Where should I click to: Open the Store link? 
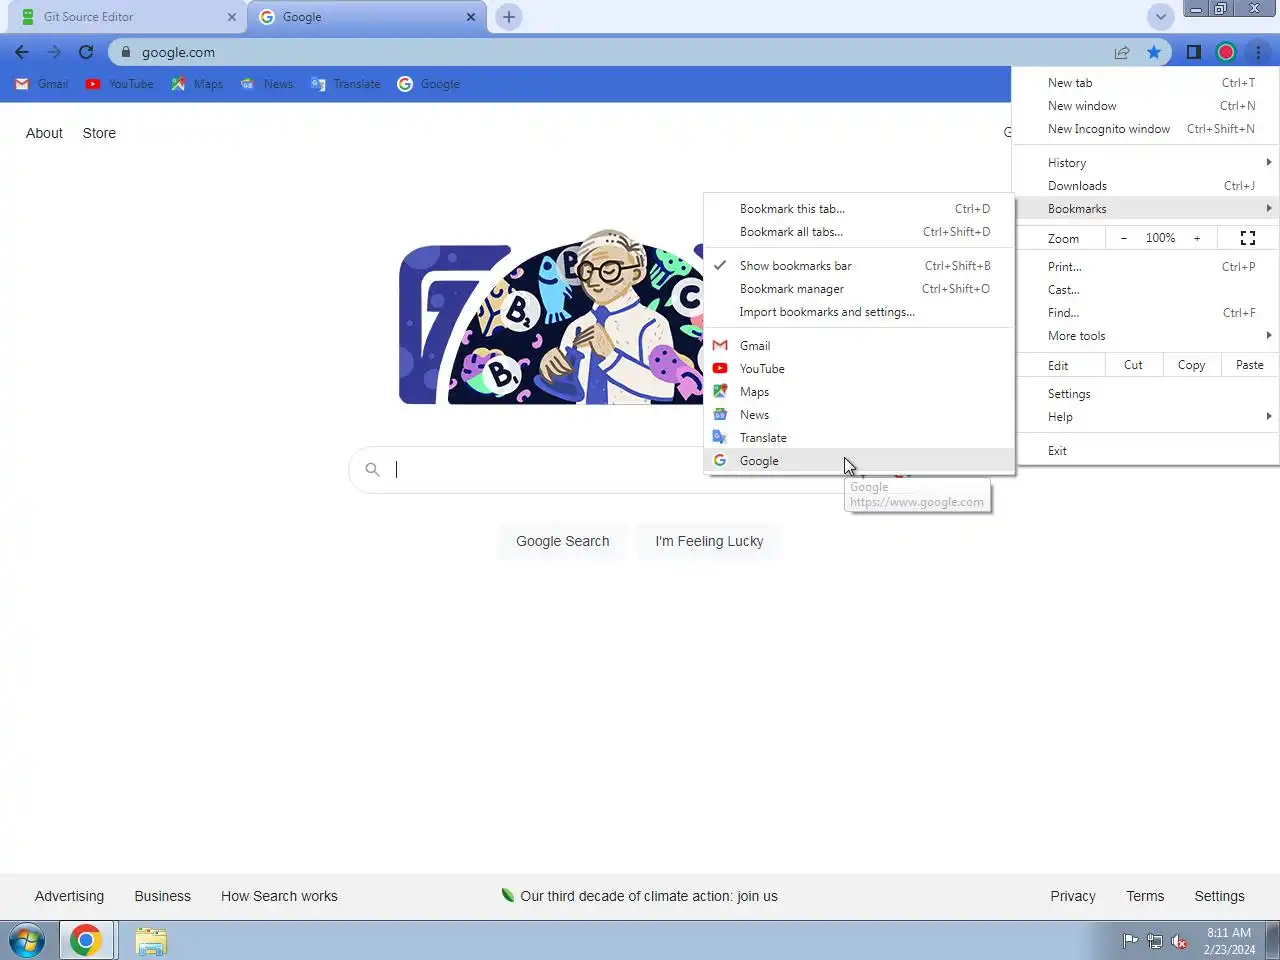(99, 133)
